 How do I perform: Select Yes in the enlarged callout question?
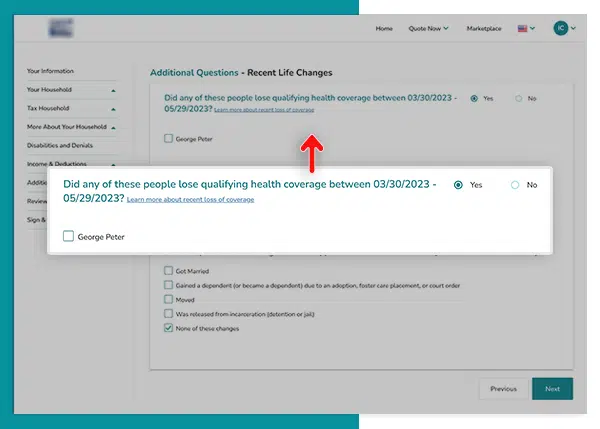pos(458,185)
